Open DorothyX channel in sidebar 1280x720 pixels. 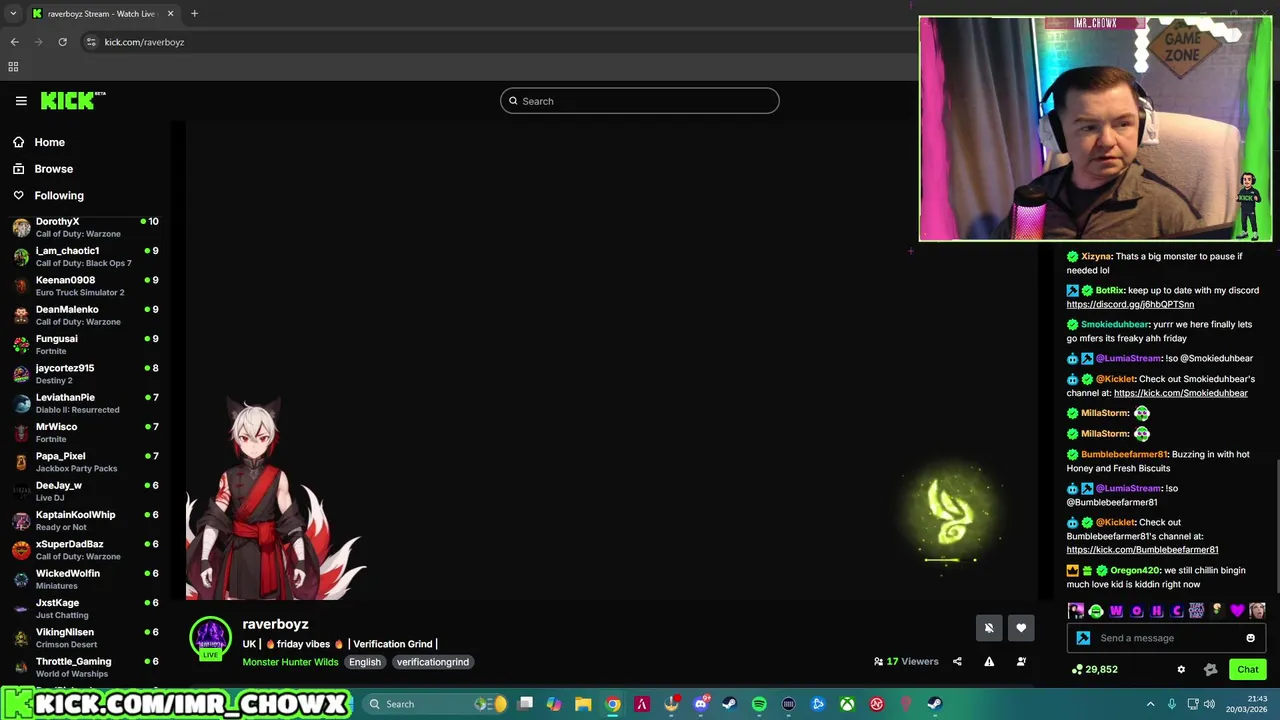[85, 227]
